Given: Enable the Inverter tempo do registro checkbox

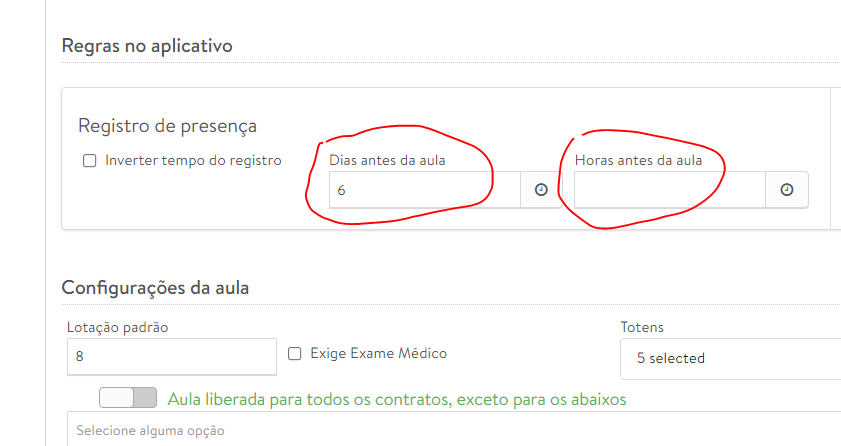Looking at the screenshot, I should [89, 160].
